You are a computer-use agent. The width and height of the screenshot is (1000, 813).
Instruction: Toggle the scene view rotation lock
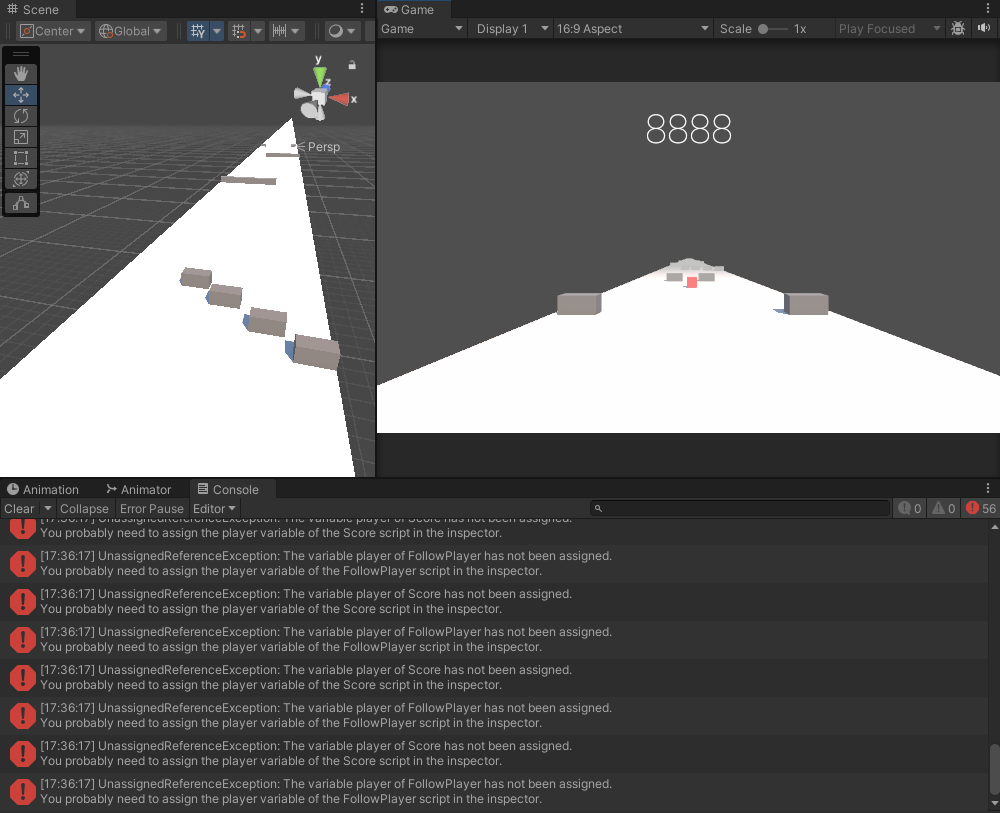point(352,65)
